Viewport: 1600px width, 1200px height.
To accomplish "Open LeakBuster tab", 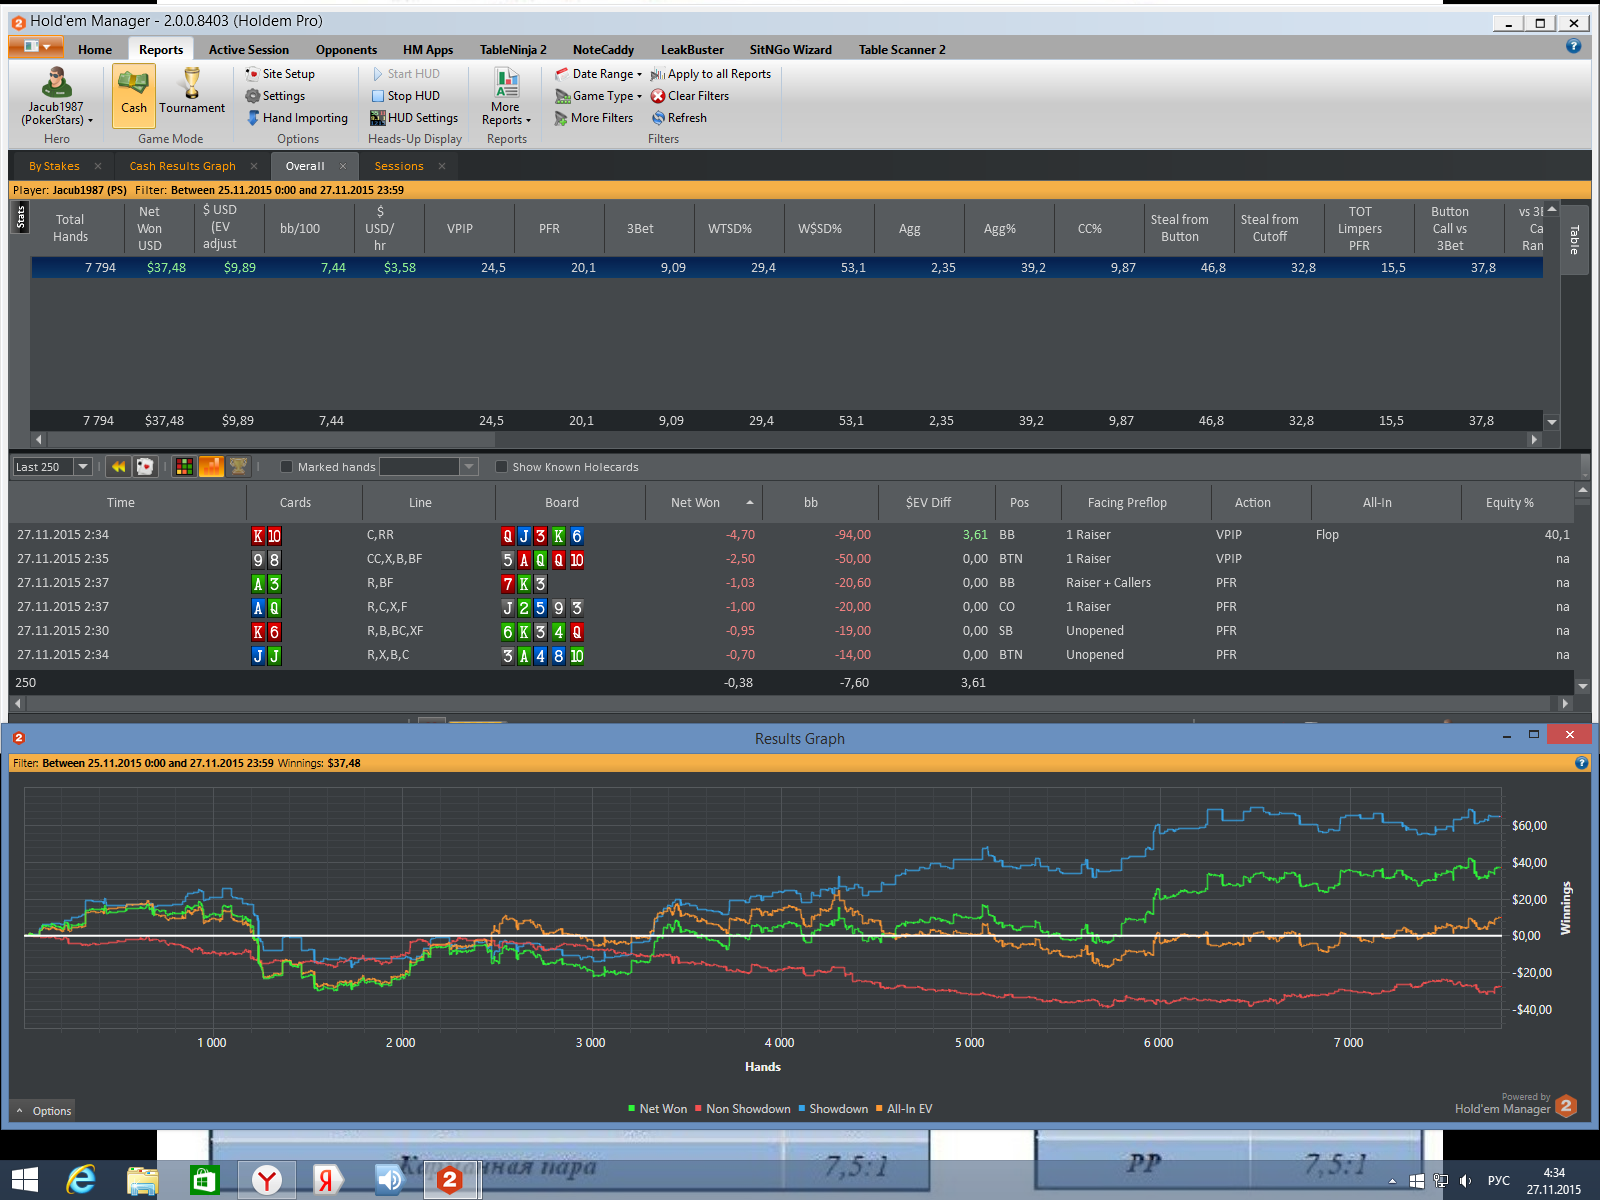I will 692,49.
